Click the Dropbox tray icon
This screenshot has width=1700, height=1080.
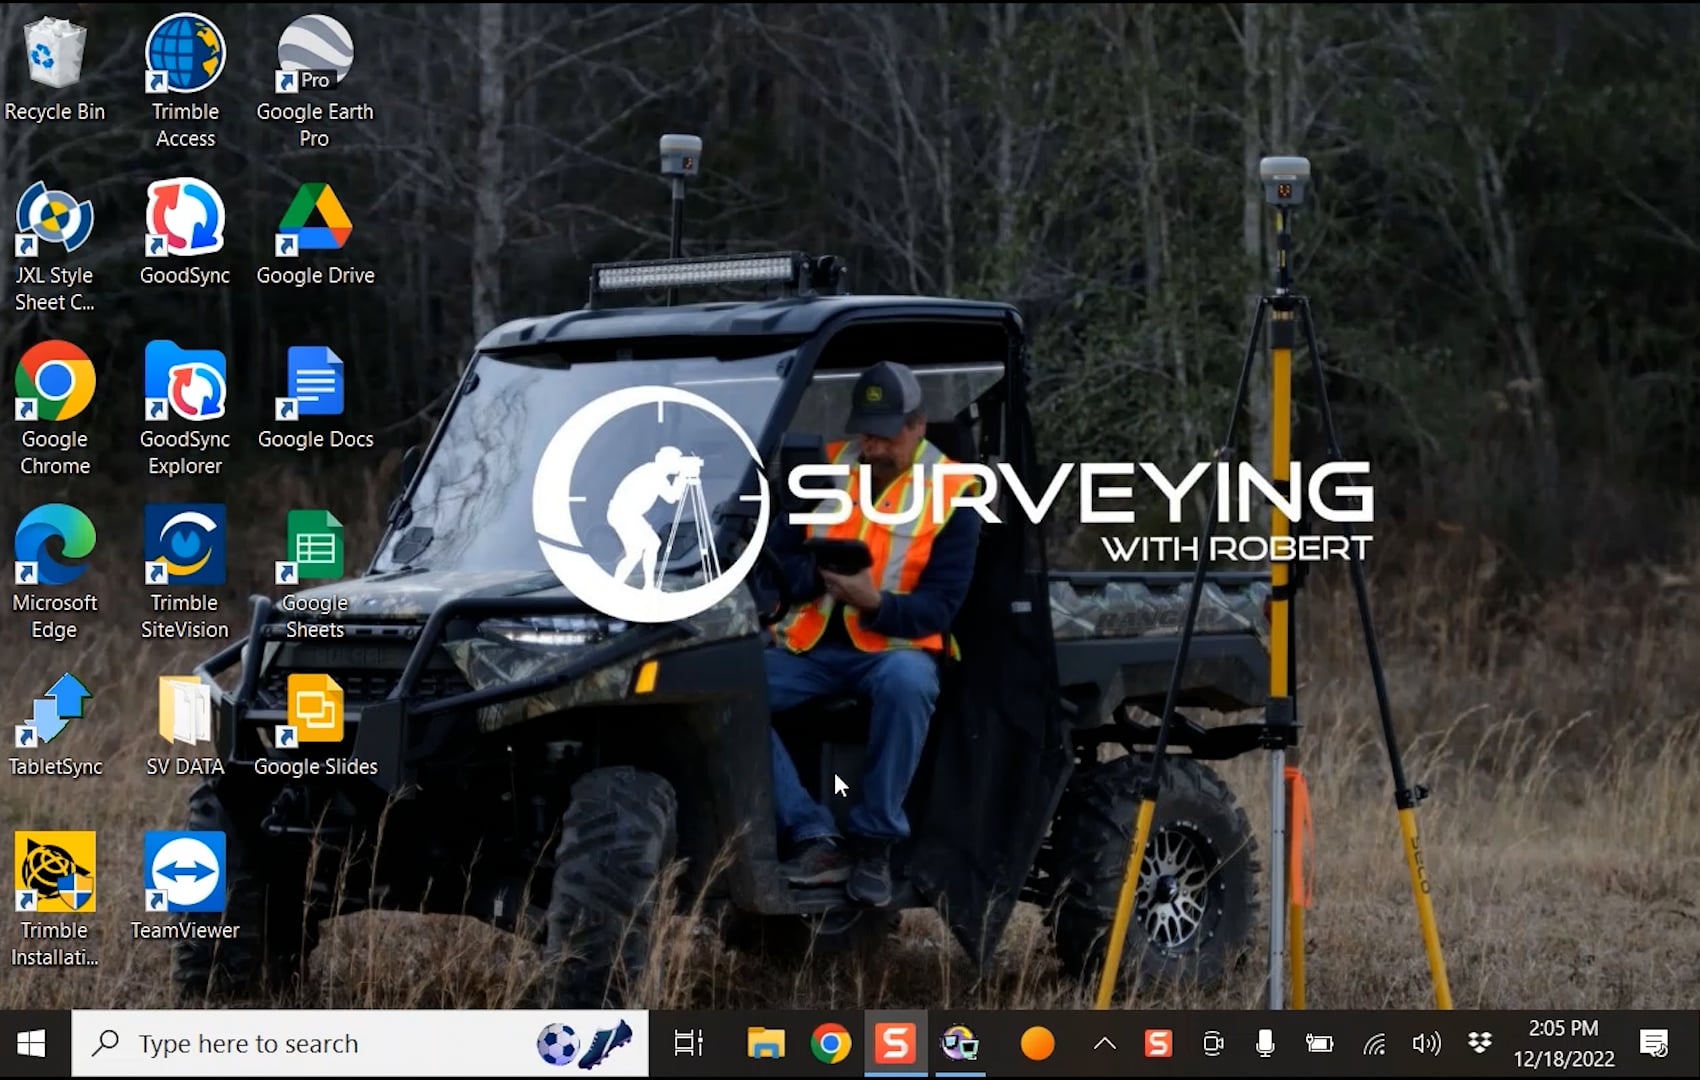pyautogui.click(x=1479, y=1044)
